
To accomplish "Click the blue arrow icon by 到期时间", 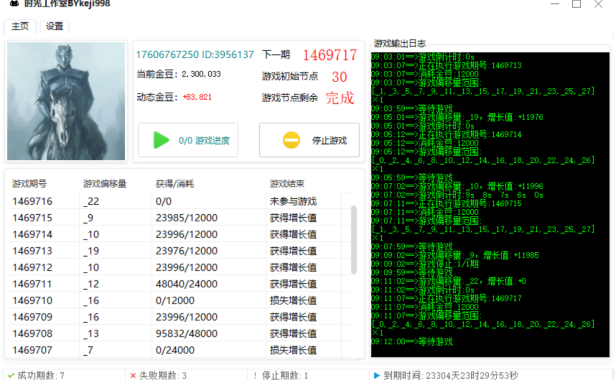I will (x=377, y=375).
